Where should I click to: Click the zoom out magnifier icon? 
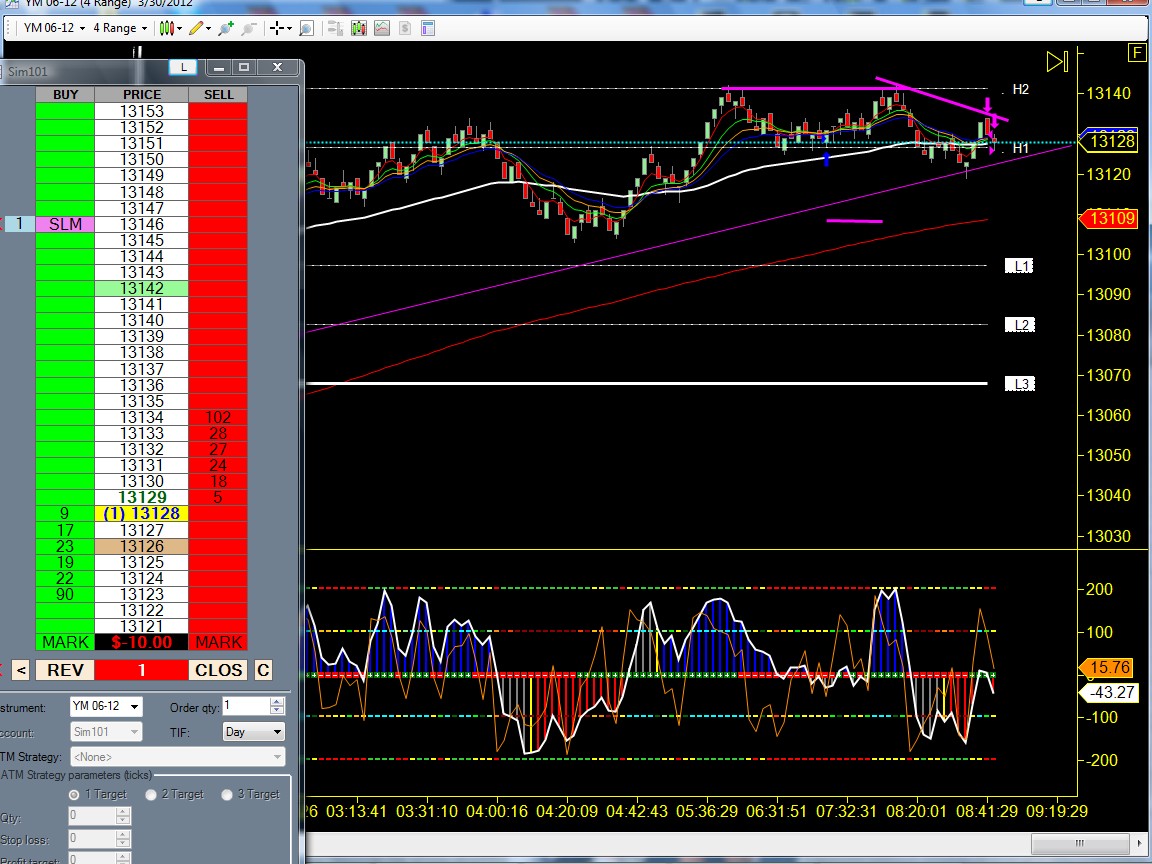(249, 29)
